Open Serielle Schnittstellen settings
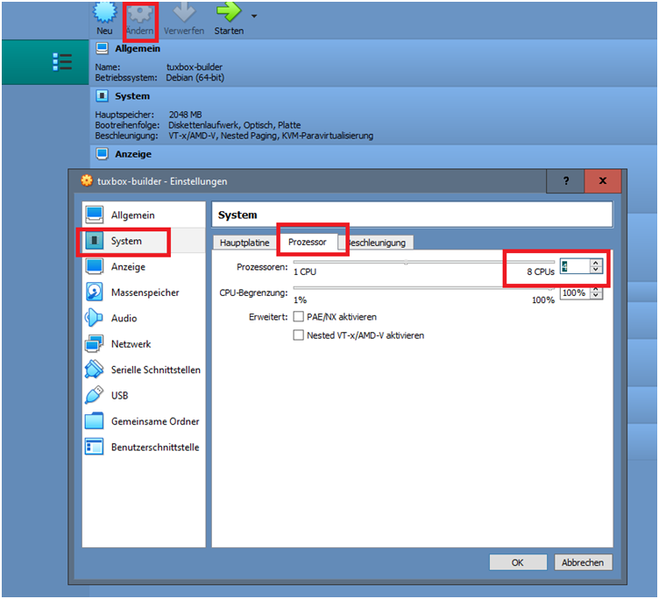The width and height of the screenshot is (659, 599). click(x=155, y=370)
